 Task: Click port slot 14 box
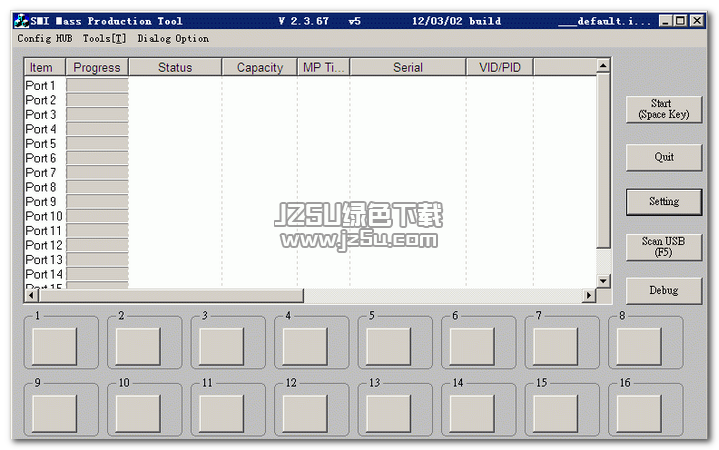click(472, 414)
